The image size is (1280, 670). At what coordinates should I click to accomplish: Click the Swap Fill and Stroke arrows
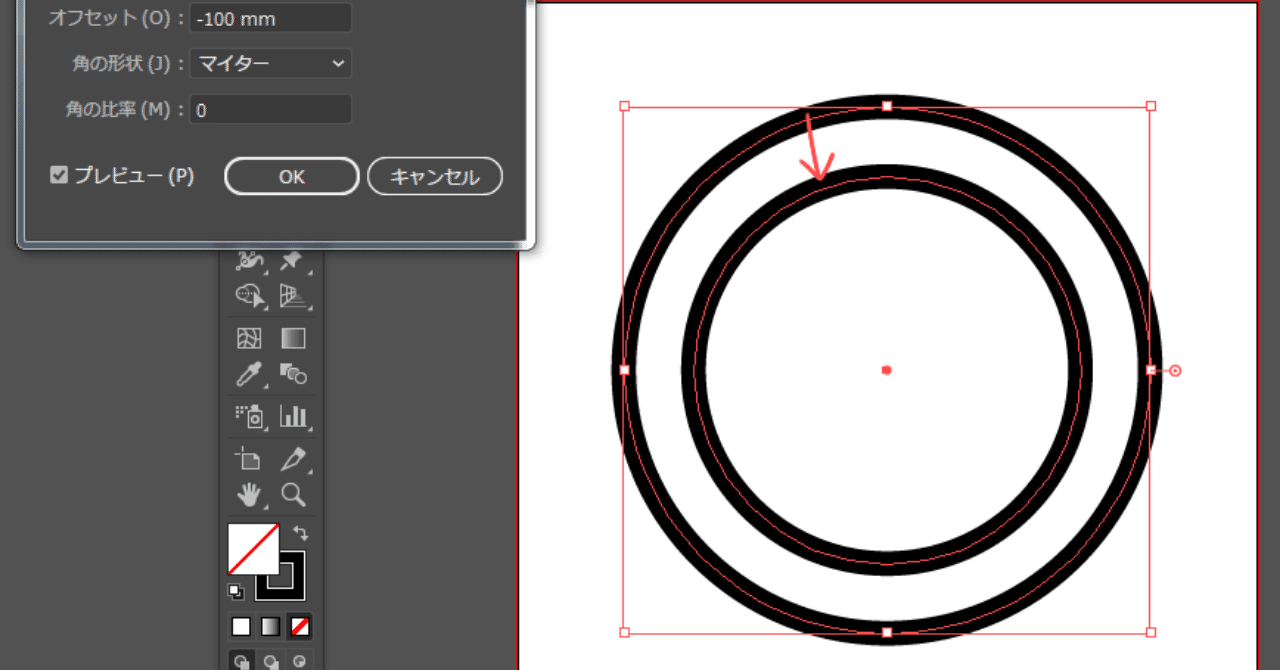299,533
